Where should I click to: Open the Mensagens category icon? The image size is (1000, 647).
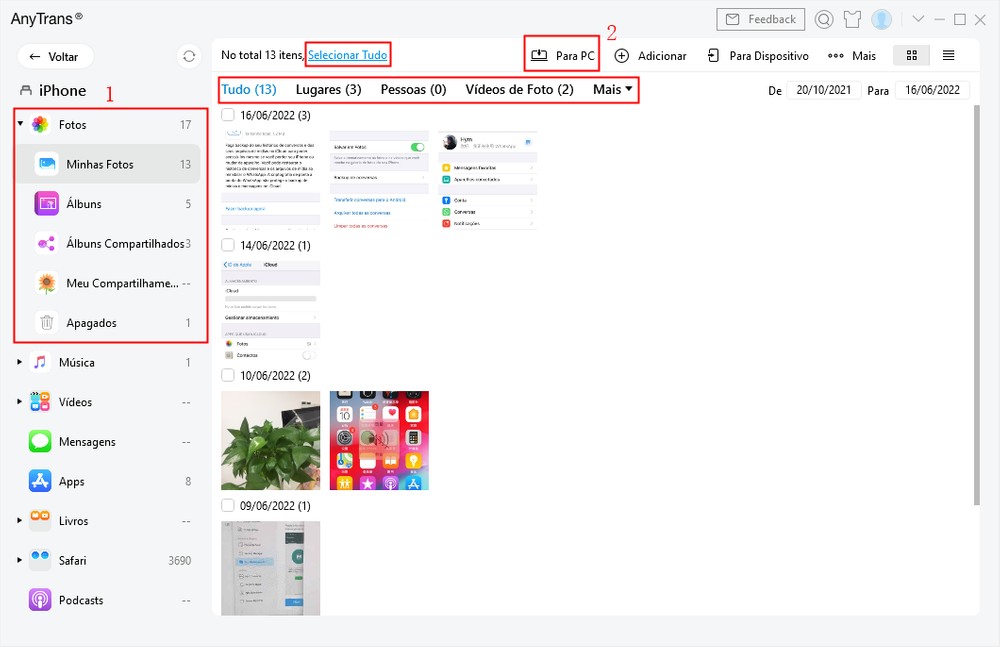pyautogui.click(x=40, y=441)
